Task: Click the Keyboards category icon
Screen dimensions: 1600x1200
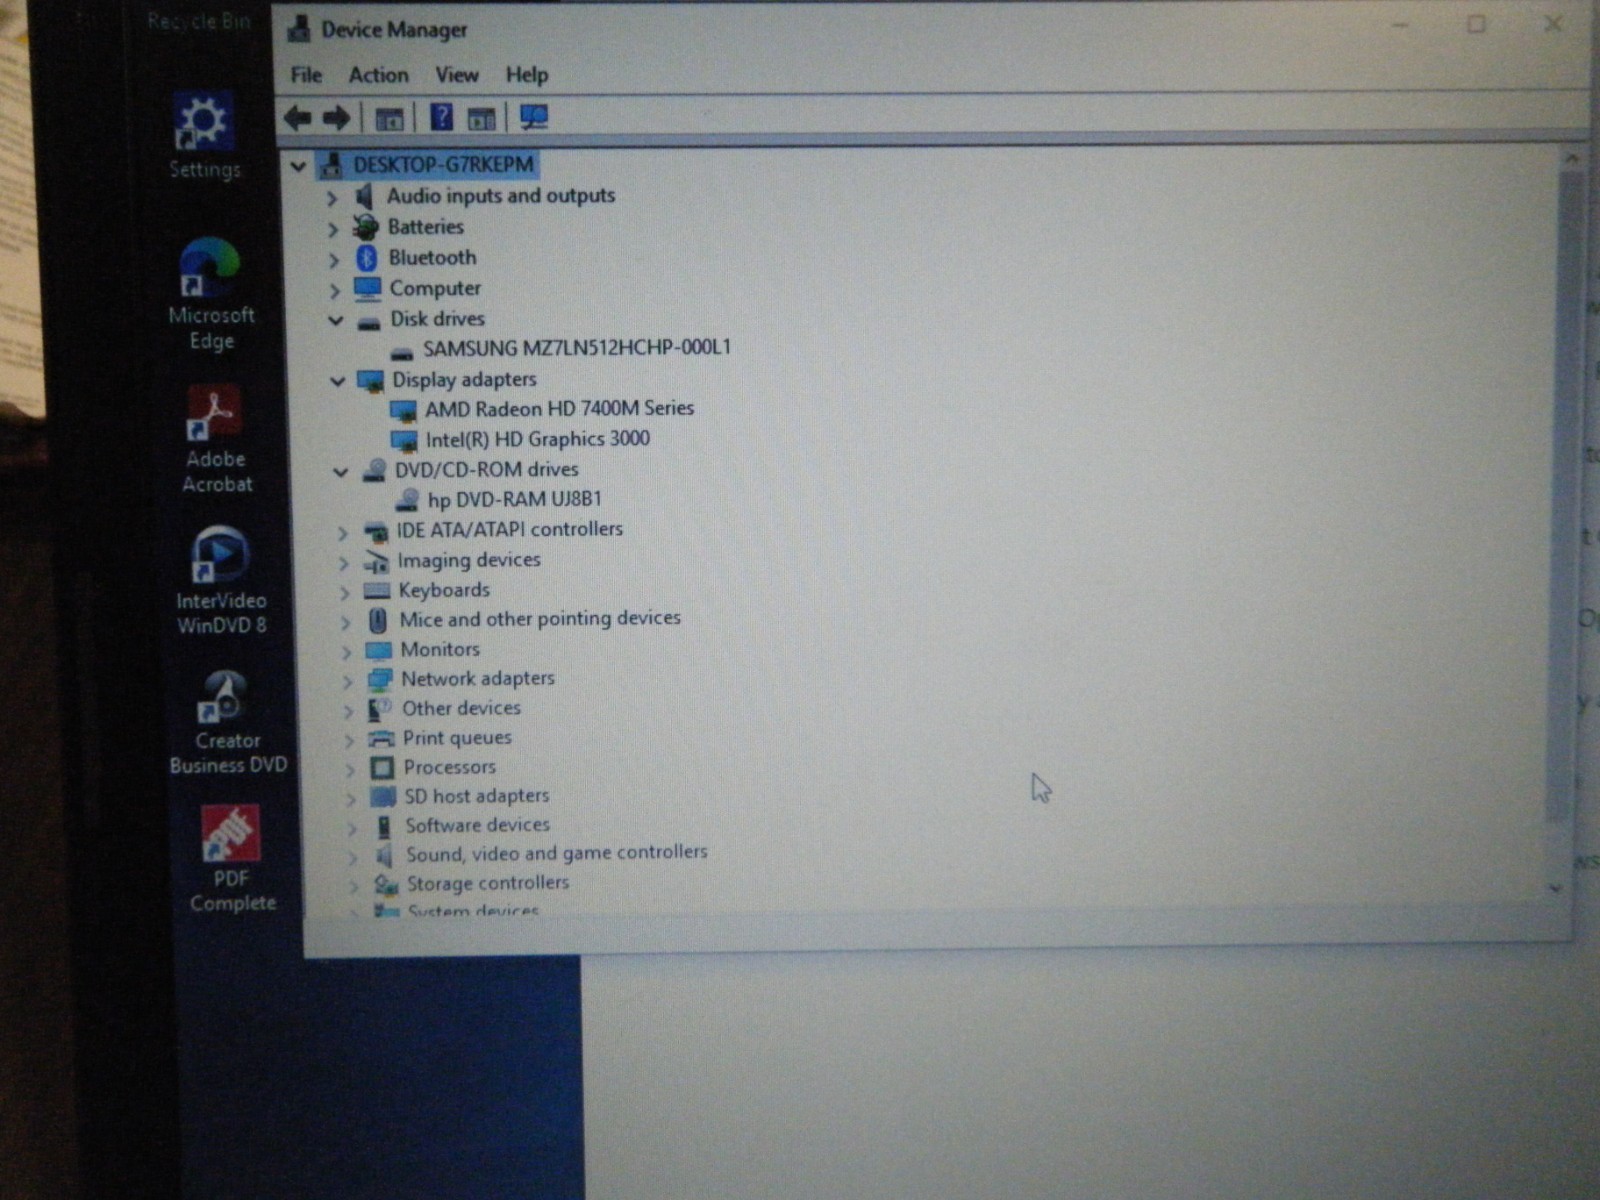Action: (377, 590)
